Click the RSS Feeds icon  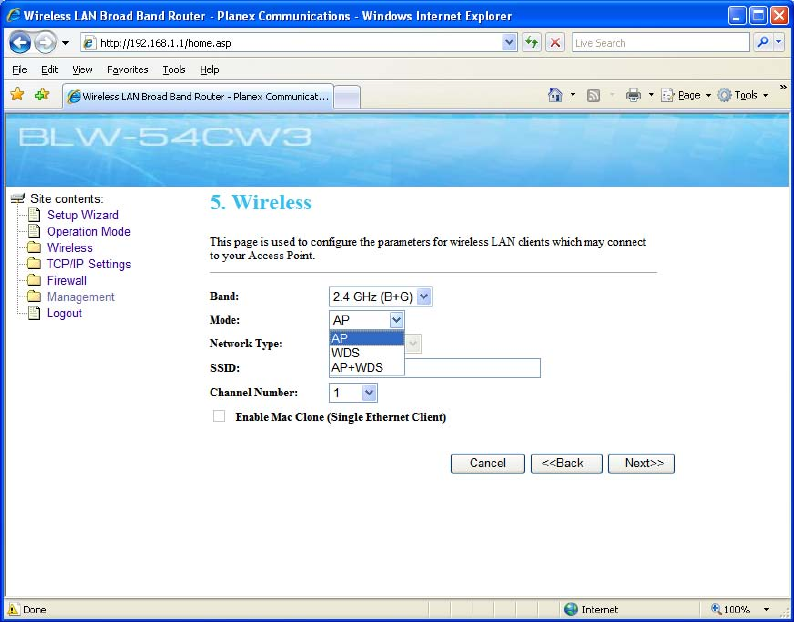(593, 95)
